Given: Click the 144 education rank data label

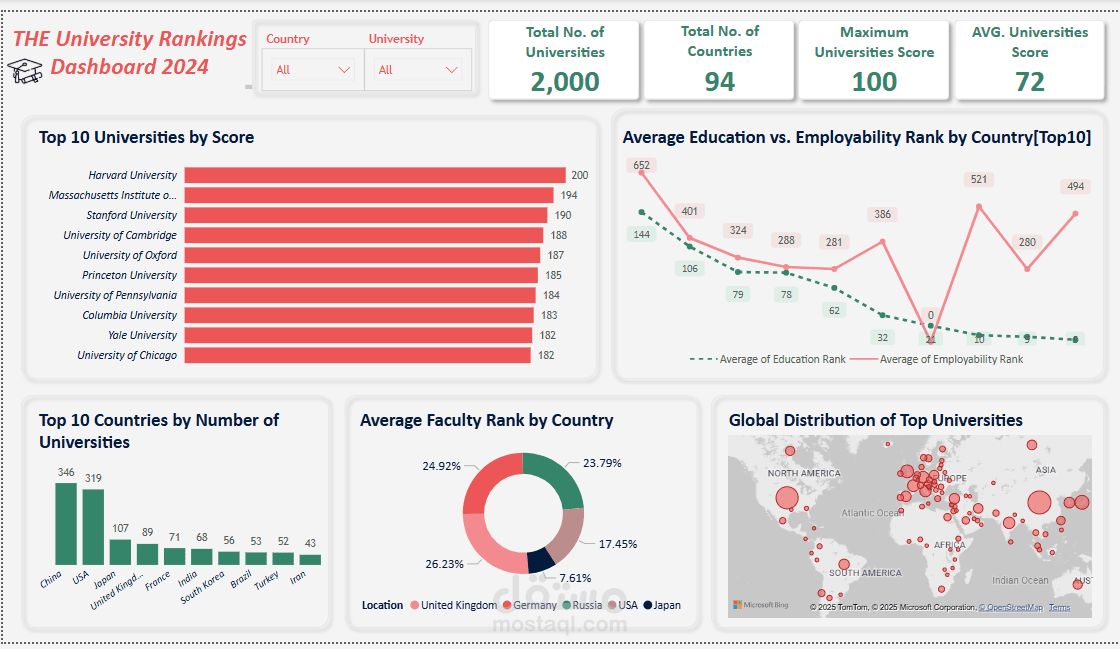Looking at the screenshot, I should coord(641,234).
